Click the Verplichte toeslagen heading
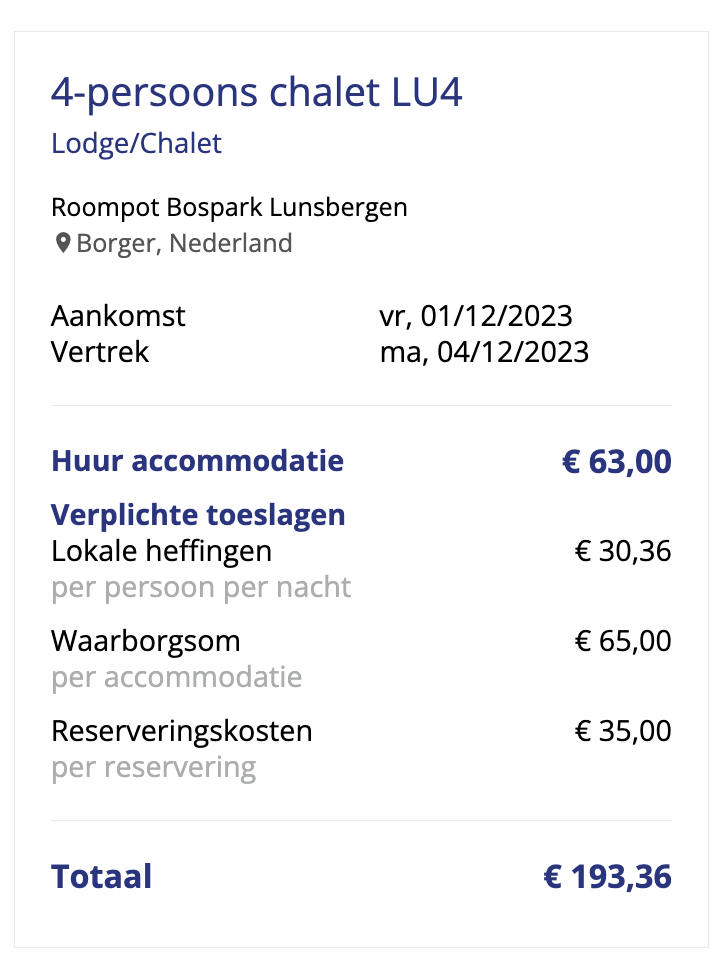The image size is (728, 968). click(198, 515)
